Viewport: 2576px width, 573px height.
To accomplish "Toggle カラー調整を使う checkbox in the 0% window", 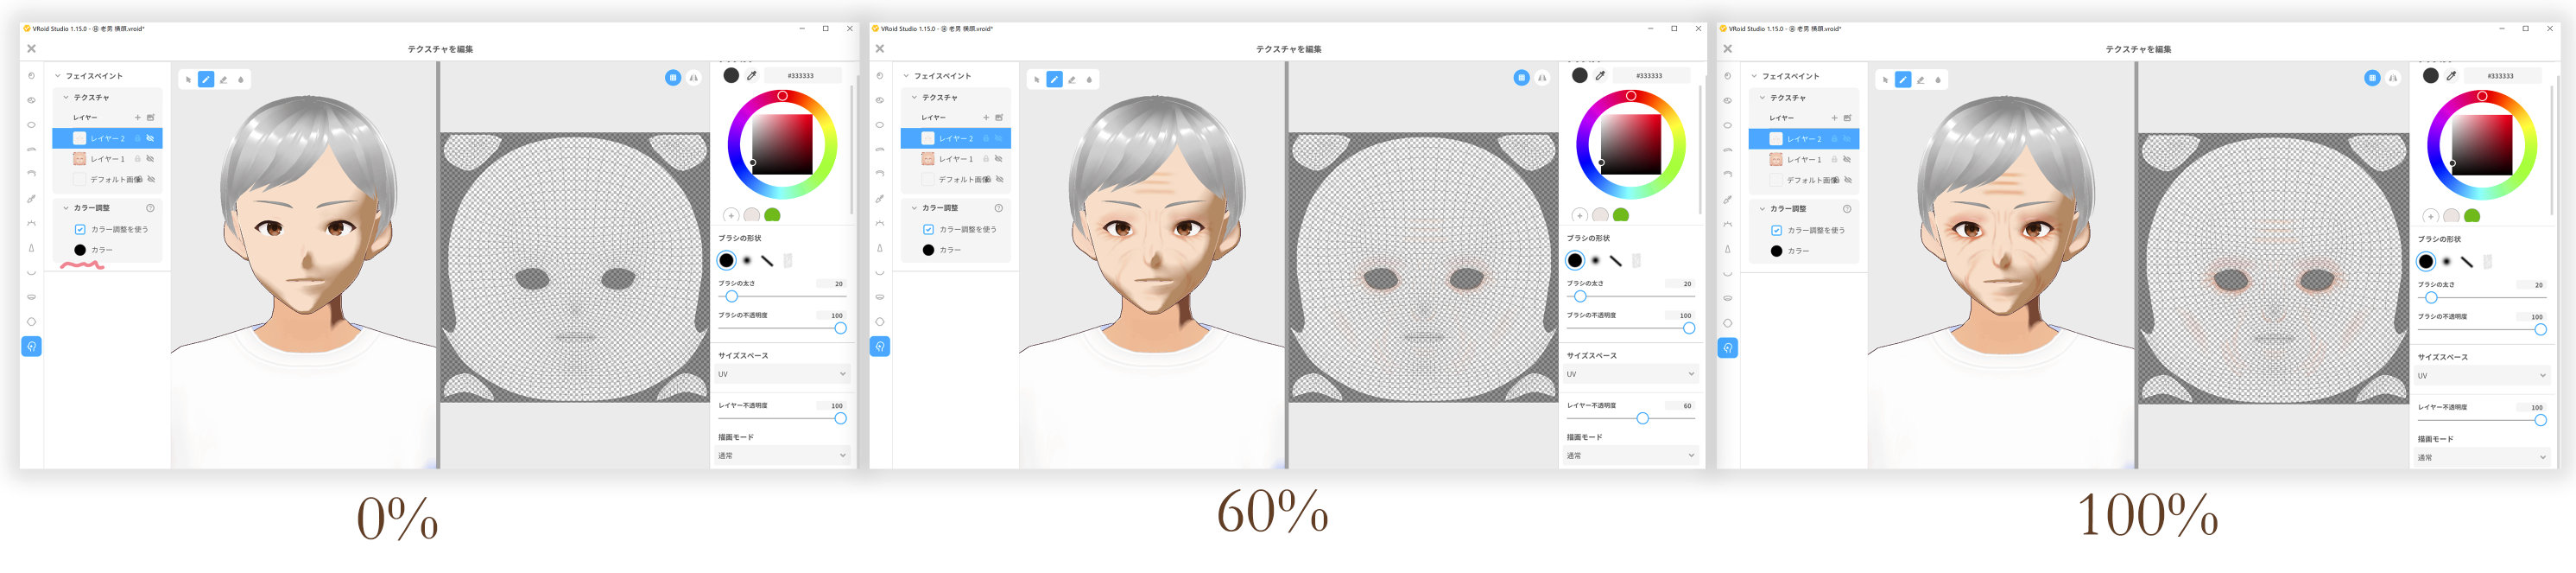I will 80,229.
